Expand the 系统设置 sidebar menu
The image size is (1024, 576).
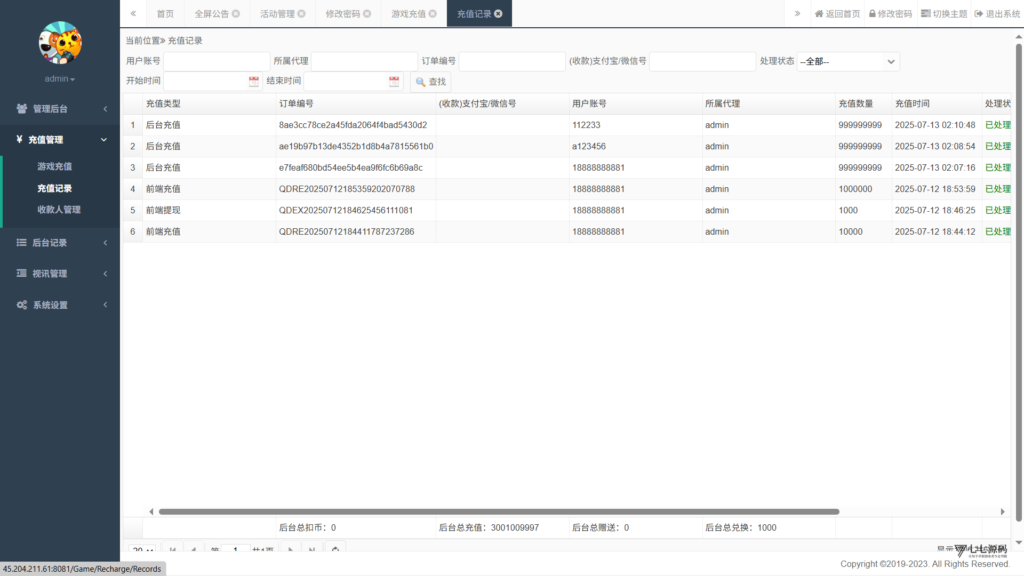(60, 305)
